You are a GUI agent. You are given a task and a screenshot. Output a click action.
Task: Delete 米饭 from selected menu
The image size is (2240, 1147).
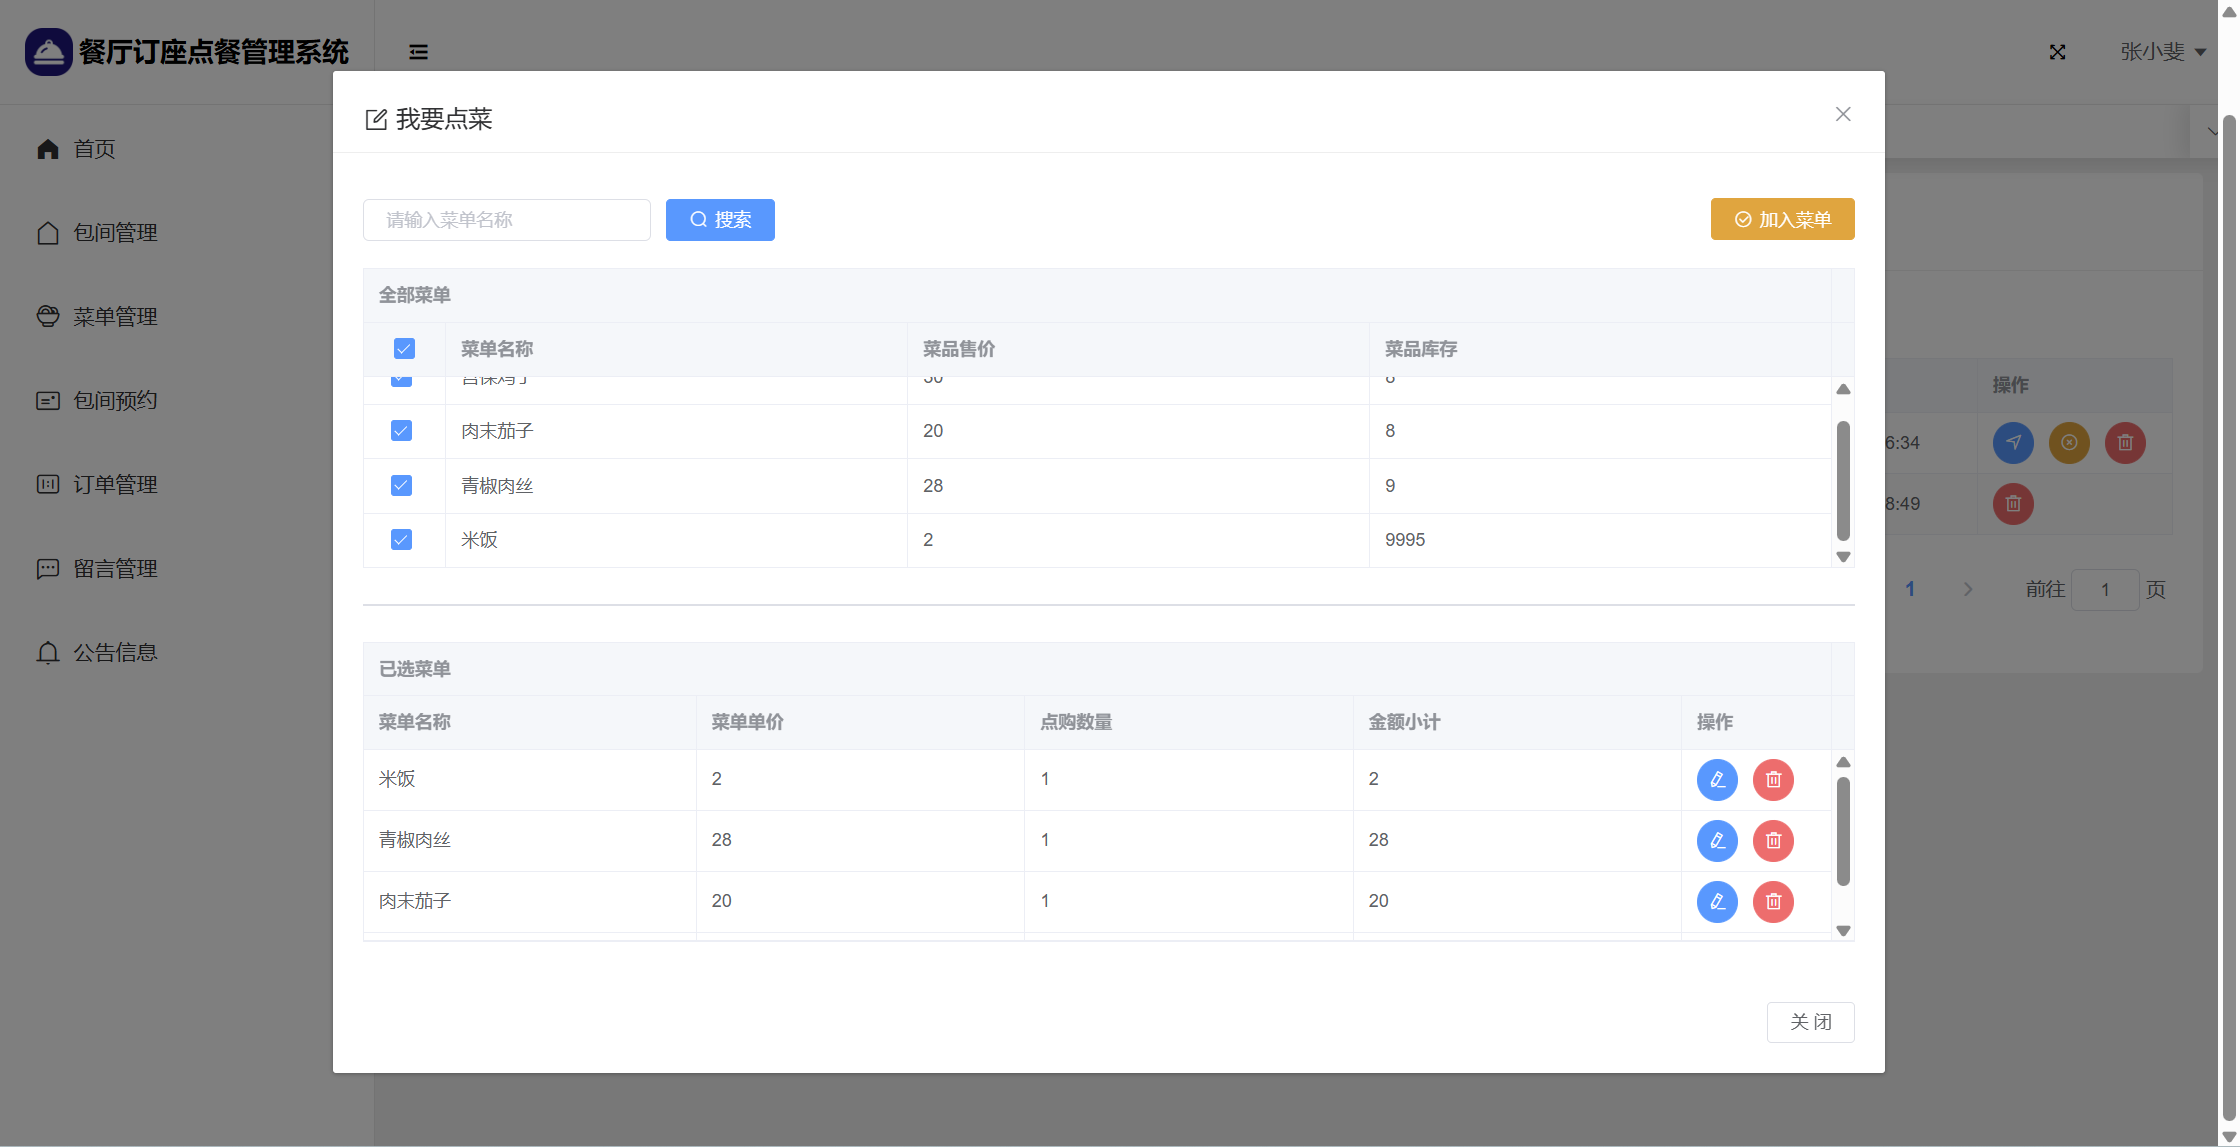click(1773, 780)
